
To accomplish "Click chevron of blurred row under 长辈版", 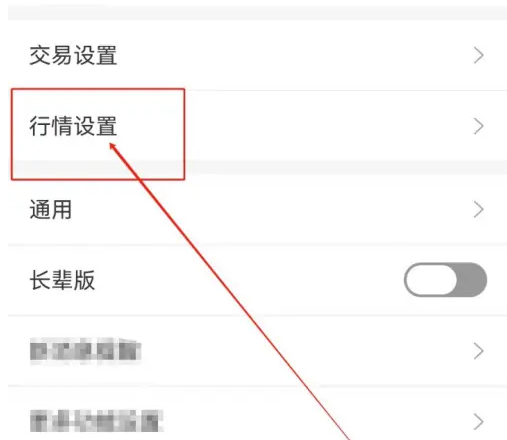I will (479, 351).
